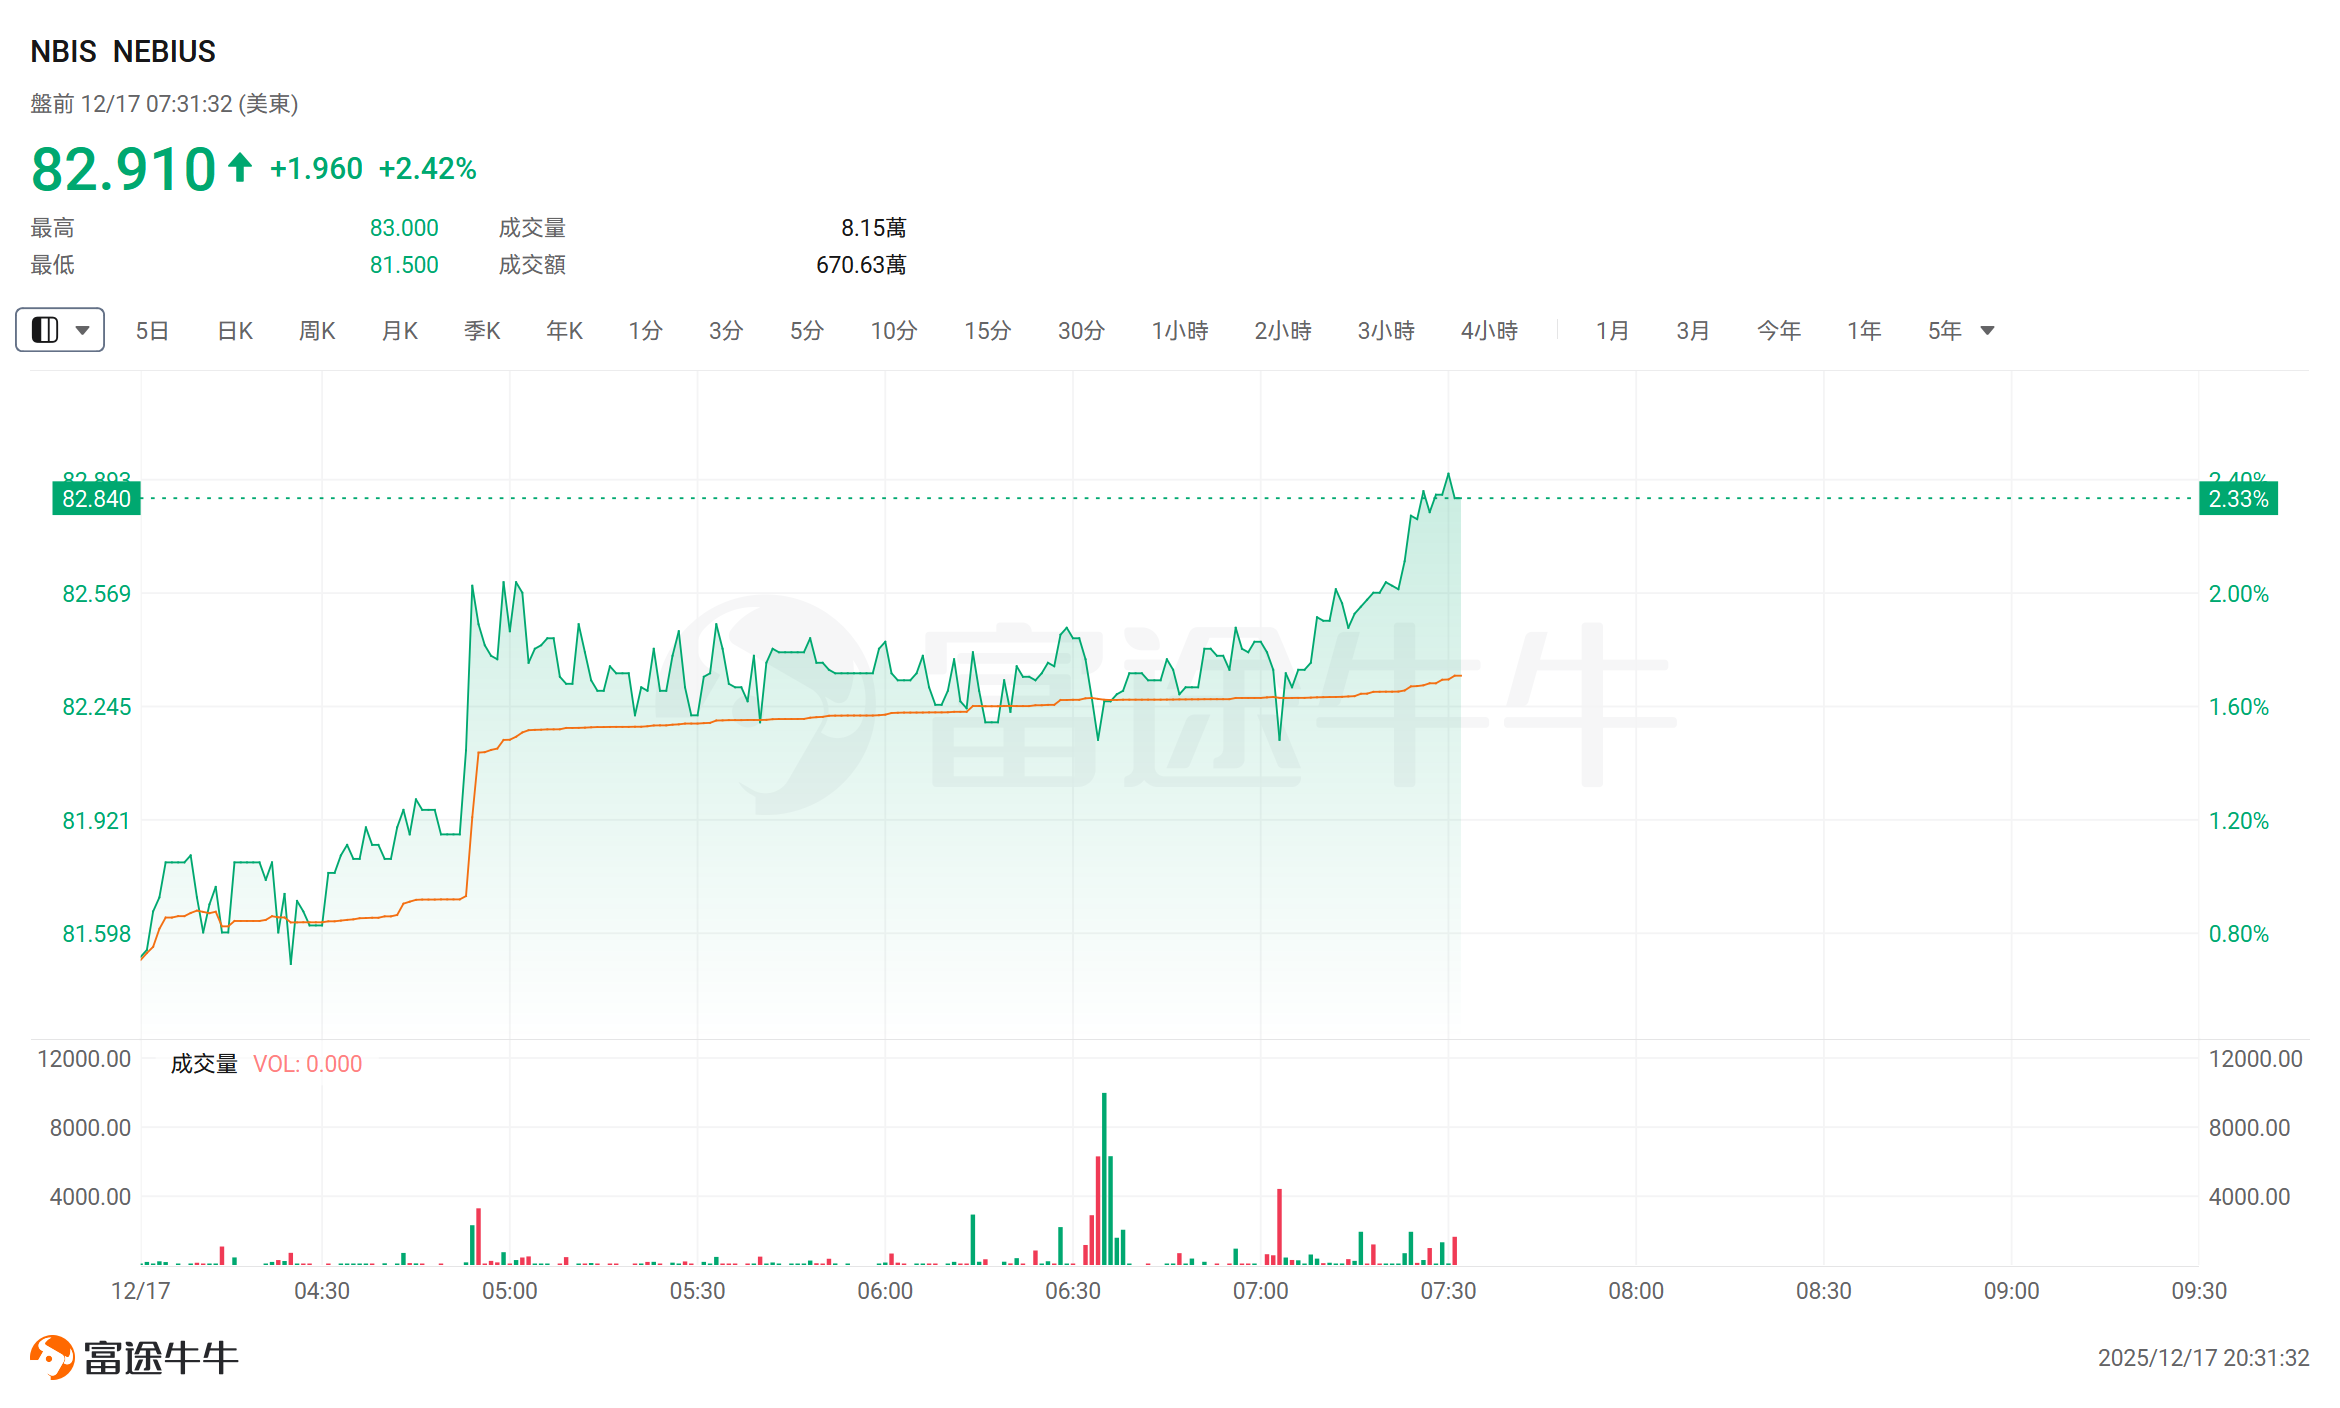
Task: Show the 今年 range
Action: pos(1779,331)
